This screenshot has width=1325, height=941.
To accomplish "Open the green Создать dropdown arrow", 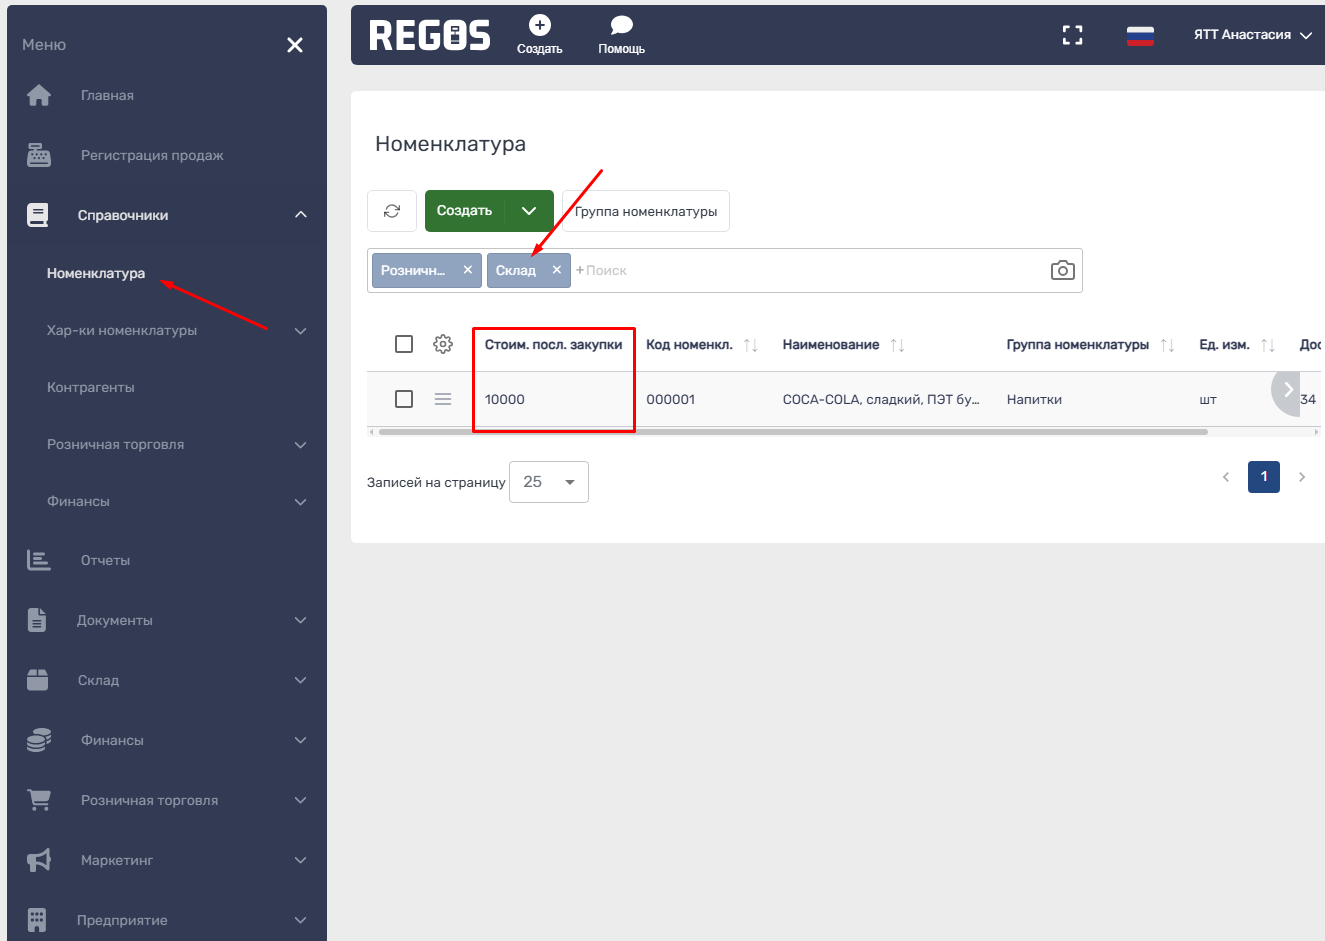I will tap(529, 211).
